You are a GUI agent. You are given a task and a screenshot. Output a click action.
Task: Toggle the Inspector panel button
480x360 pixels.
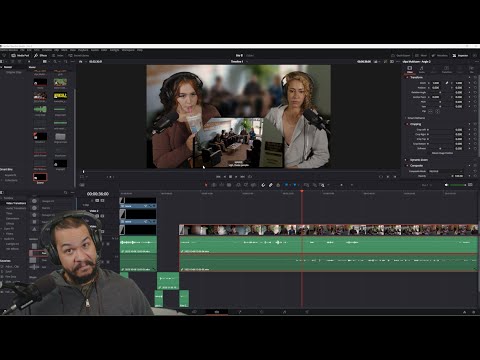coord(460,55)
